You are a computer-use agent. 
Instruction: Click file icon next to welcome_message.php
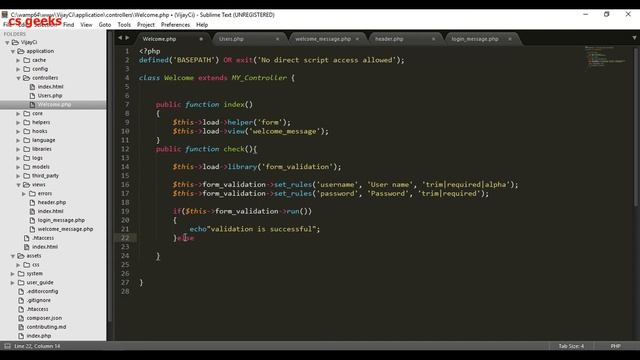pyautogui.click(x=32, y=229)
